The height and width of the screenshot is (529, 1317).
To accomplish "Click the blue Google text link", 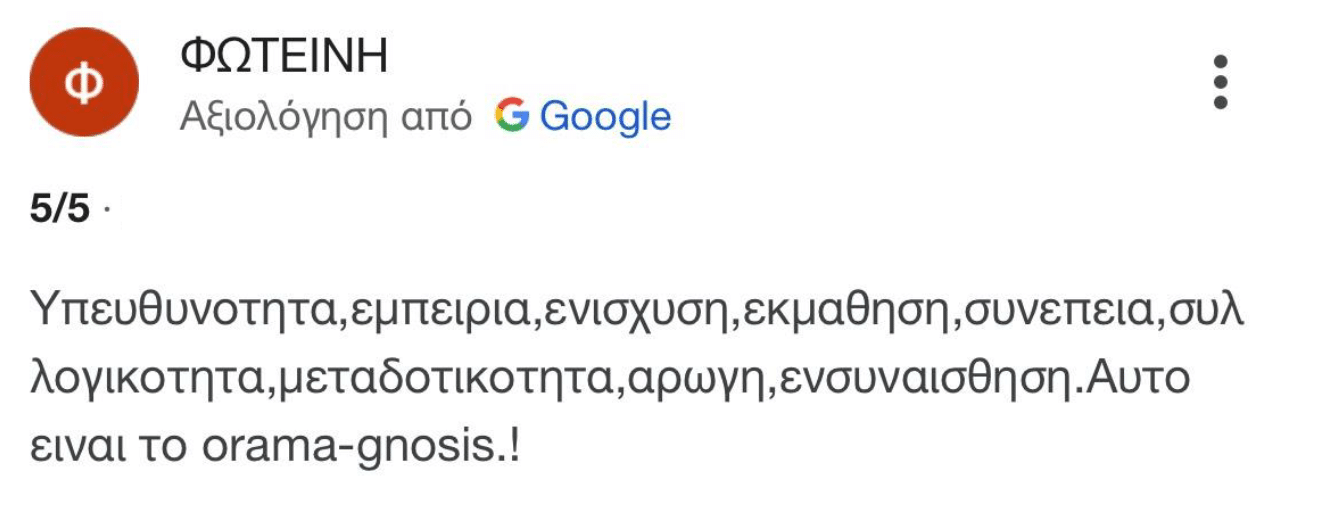I will pyautogui.click(x=605, y=117).
